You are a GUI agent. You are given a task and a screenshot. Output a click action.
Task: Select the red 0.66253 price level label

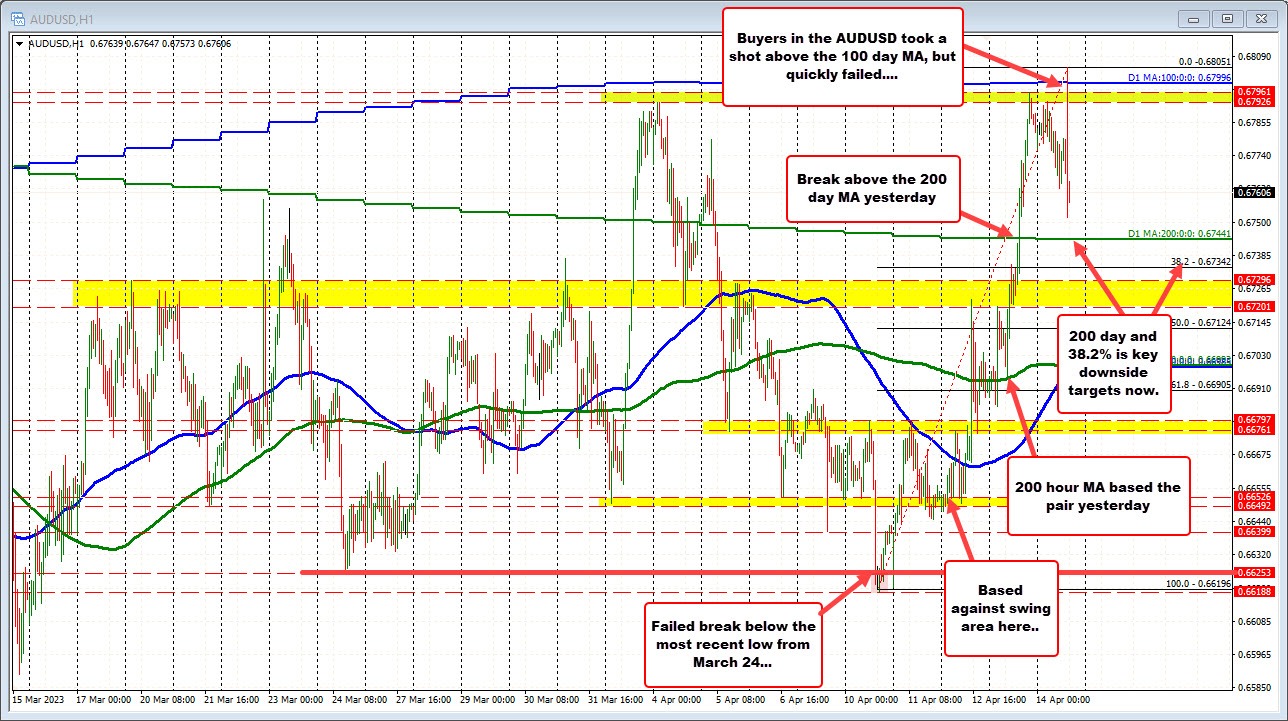(x=1252, y=573)
